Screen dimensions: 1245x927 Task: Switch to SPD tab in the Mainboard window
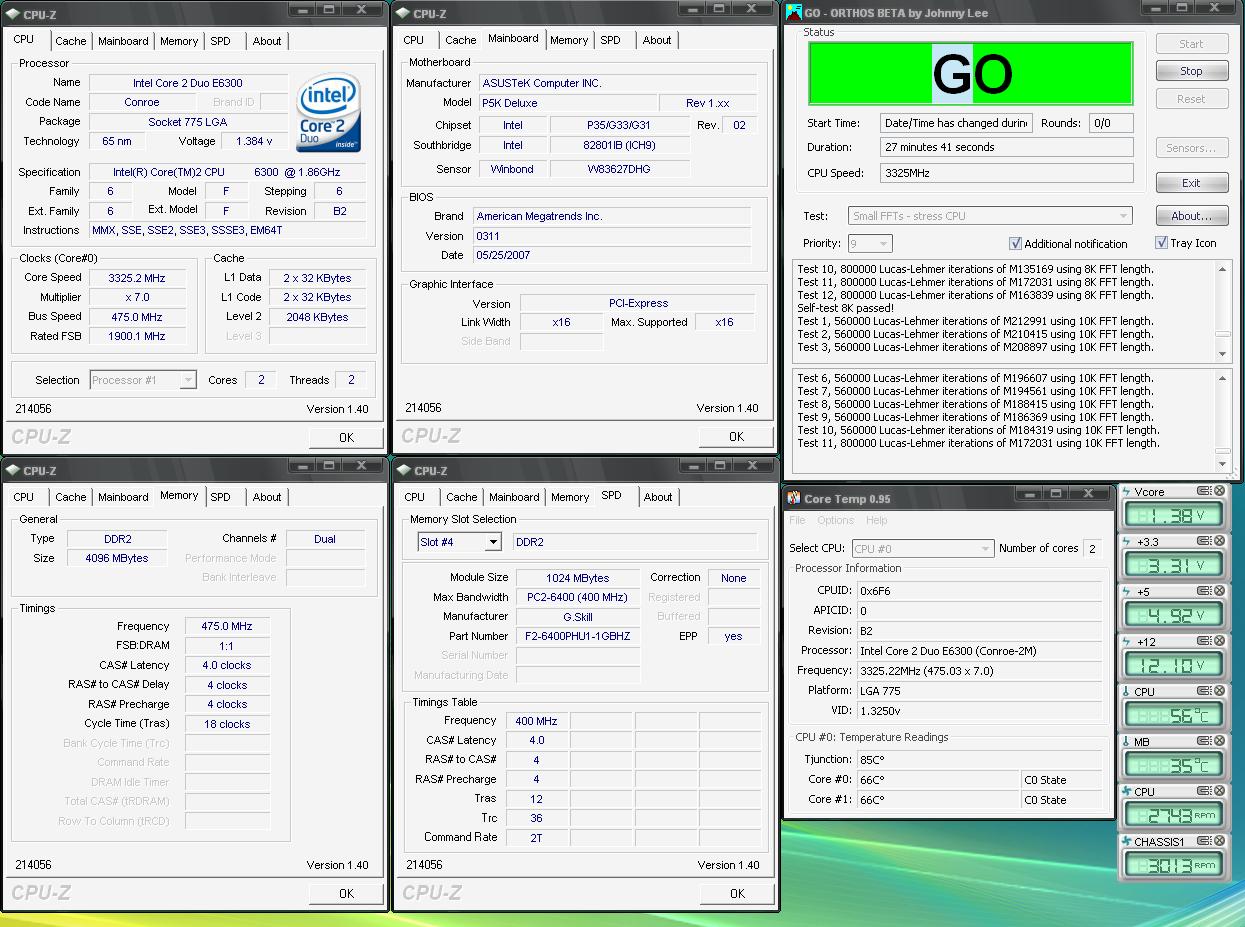coord(610,40)
